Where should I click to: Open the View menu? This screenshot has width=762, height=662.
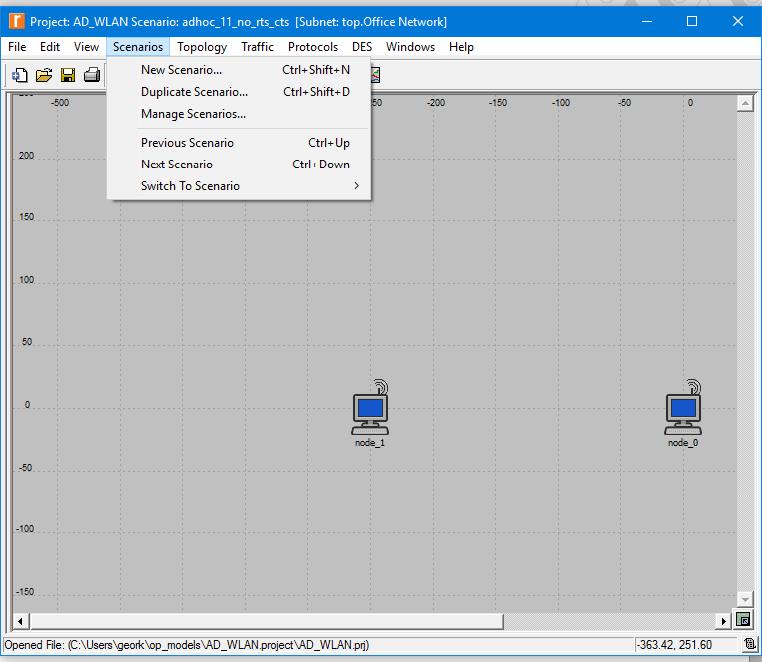[86, 47]
